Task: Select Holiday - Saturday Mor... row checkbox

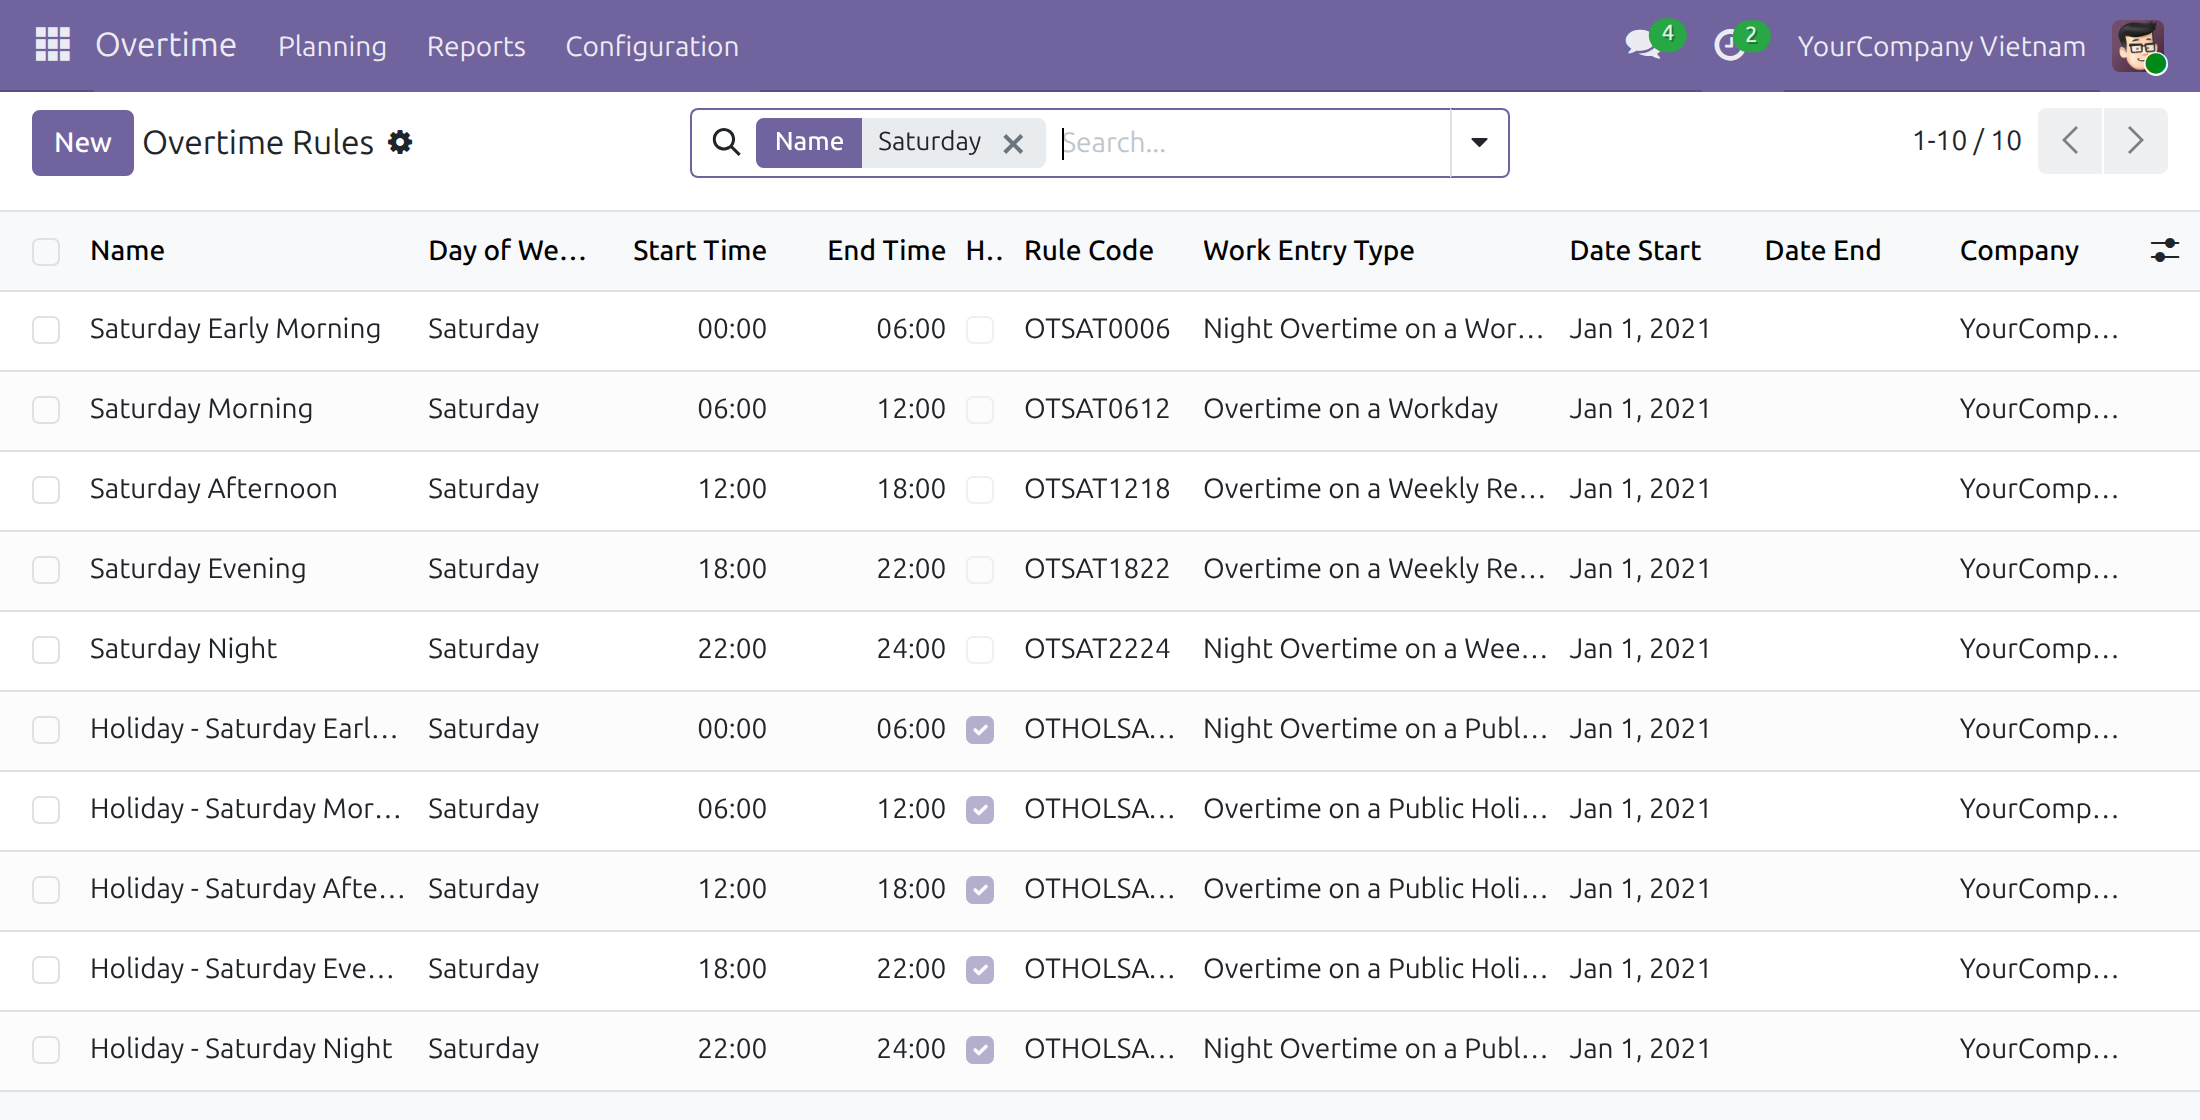Action: click(46, 810)
